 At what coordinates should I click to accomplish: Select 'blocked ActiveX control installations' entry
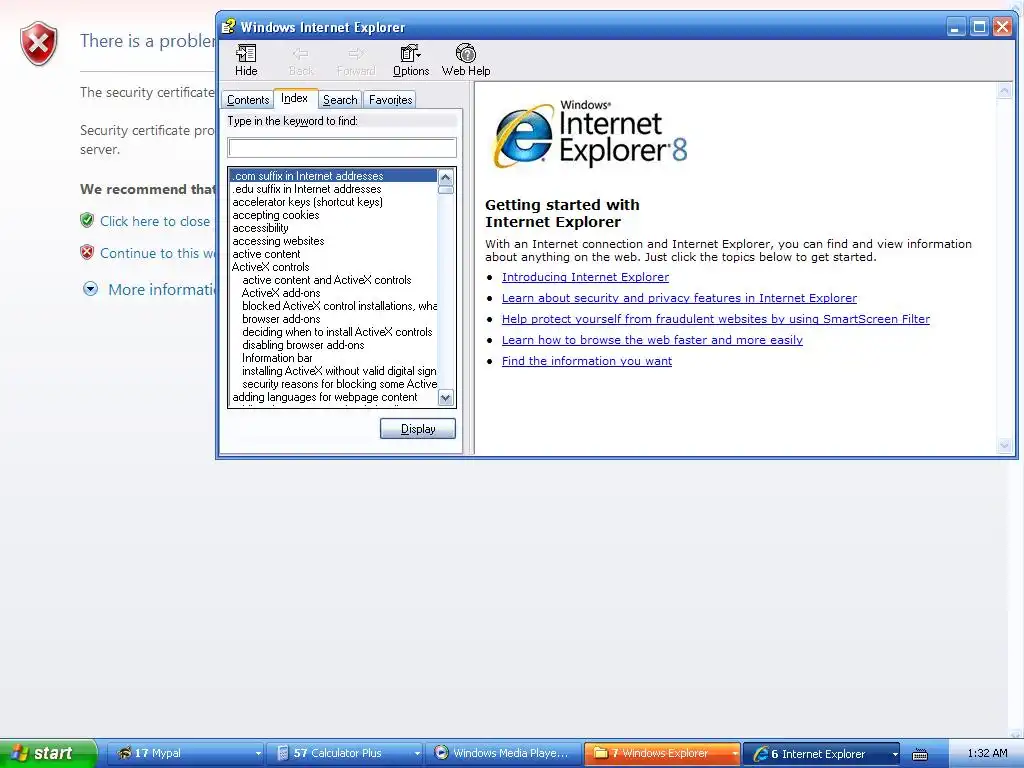point(334,306)
